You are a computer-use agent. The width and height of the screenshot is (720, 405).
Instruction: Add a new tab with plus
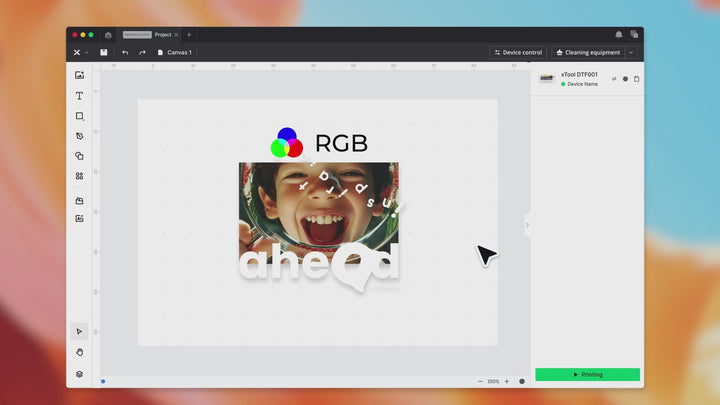189,34
